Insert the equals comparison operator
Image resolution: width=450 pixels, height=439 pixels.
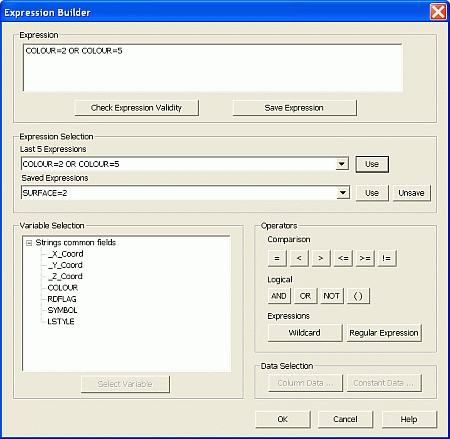(x=277, y=258)
